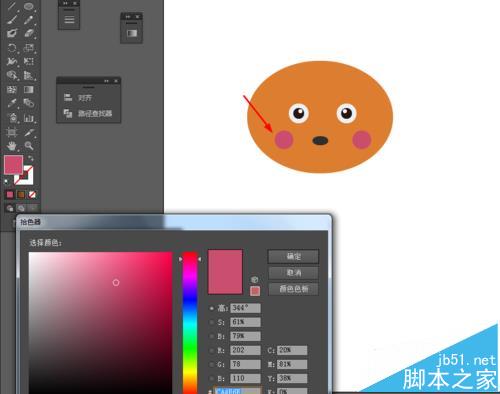Select the R radio button beside 202
This screenshot has width=500, height=394.
click(212, 350)
